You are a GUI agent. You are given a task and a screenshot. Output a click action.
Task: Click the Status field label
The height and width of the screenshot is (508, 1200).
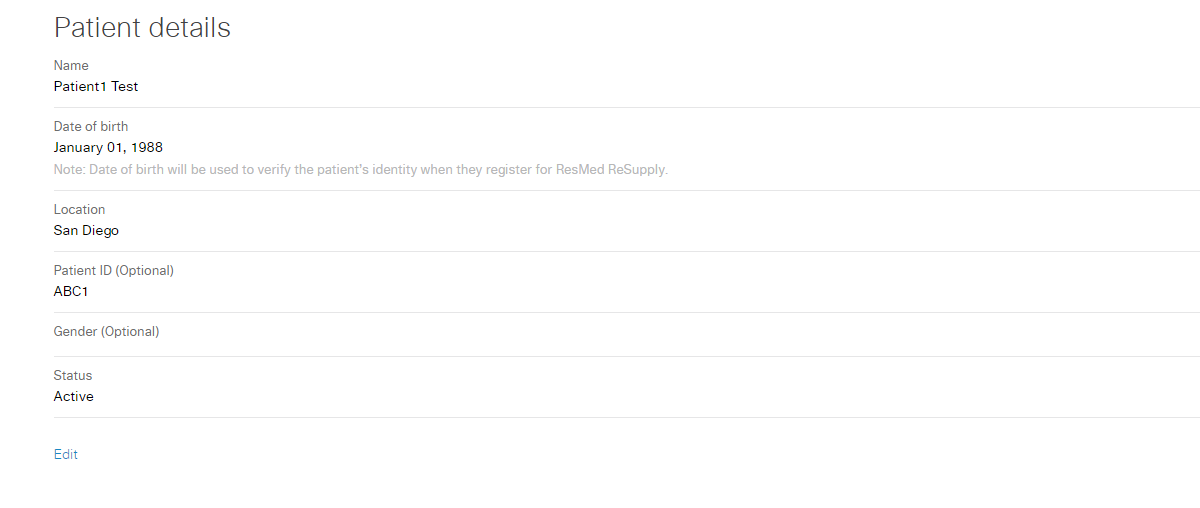click(73, 376)
